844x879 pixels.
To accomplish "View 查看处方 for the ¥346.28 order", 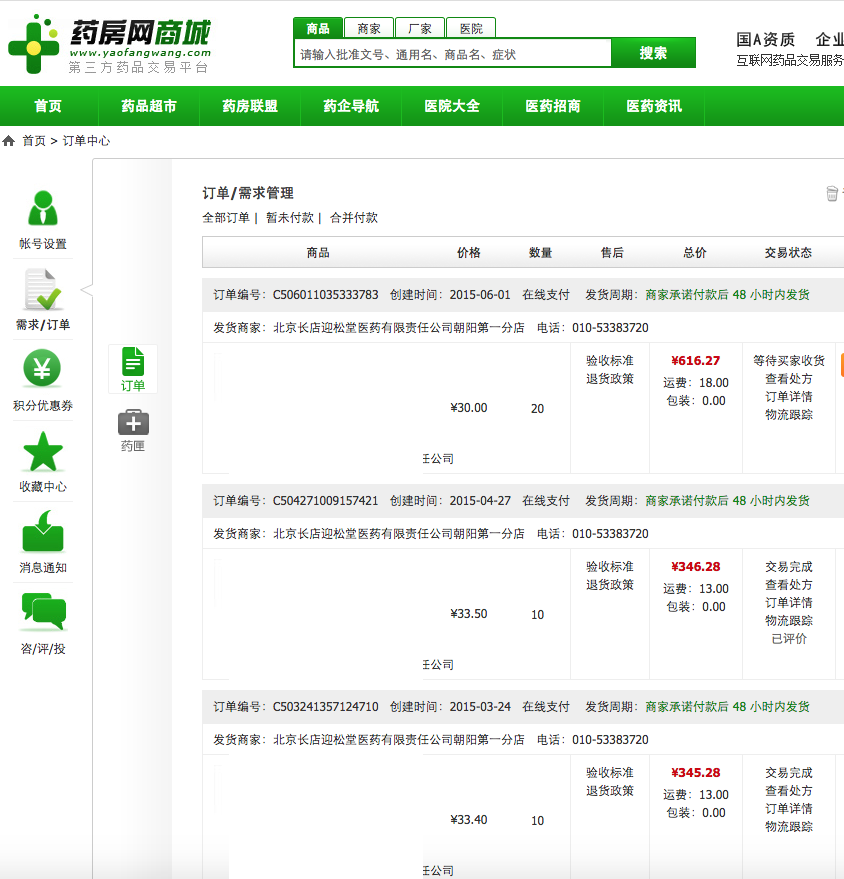I will coord(789,584).
